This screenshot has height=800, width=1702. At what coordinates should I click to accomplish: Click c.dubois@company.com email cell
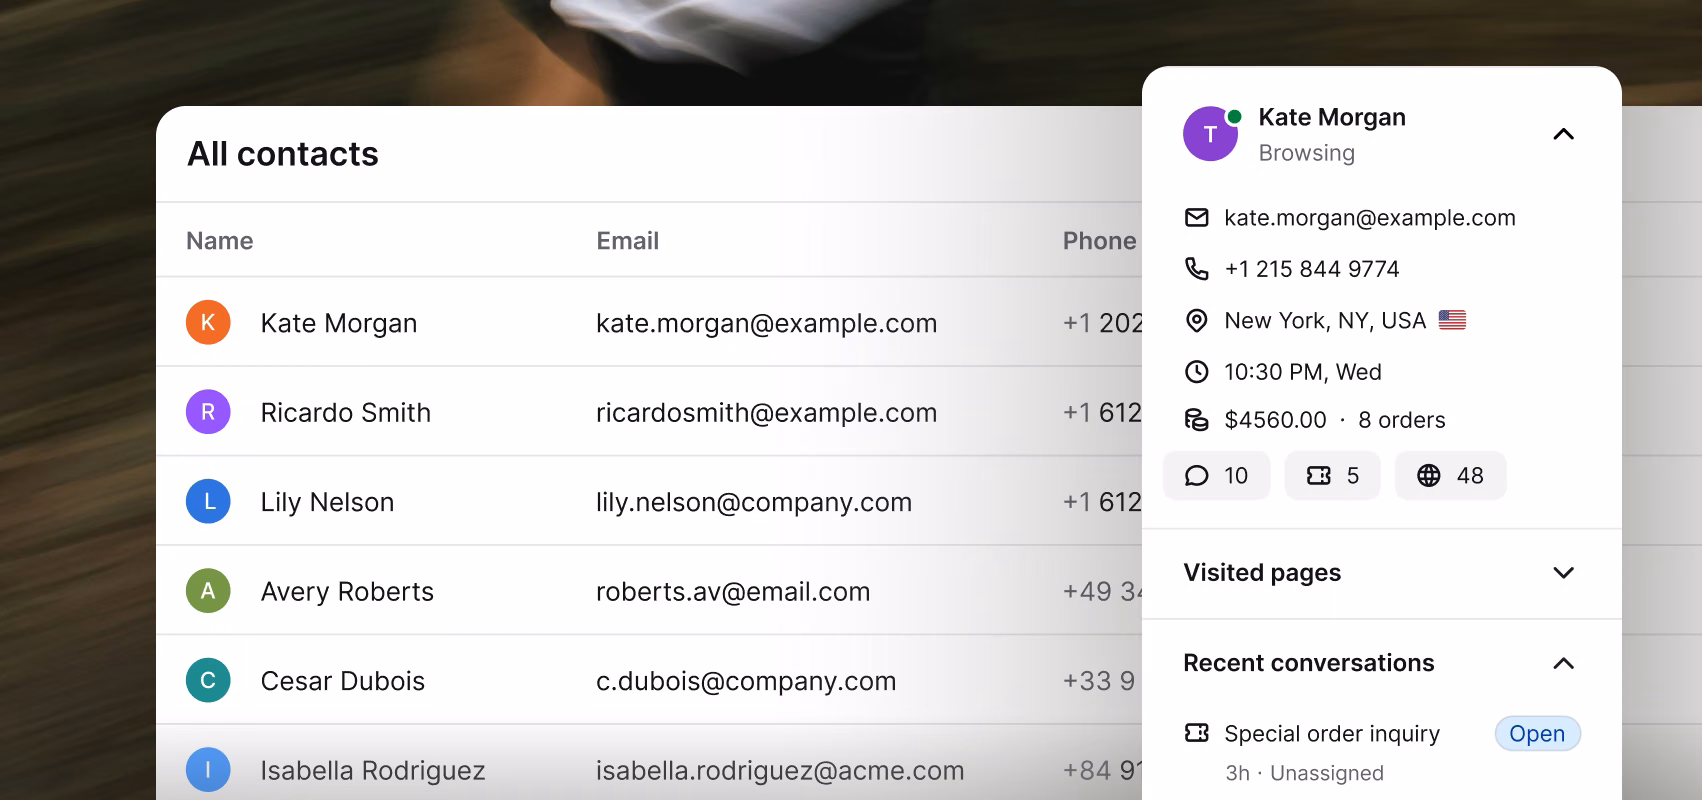746,681
